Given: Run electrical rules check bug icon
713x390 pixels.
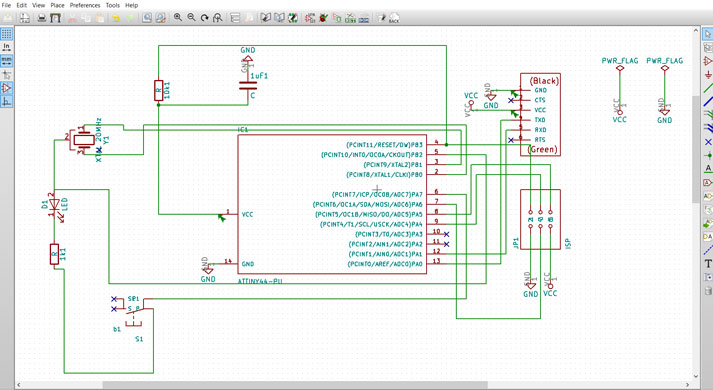Looking at the screenshot, I should pyautogui.click(x=323, y=18).
